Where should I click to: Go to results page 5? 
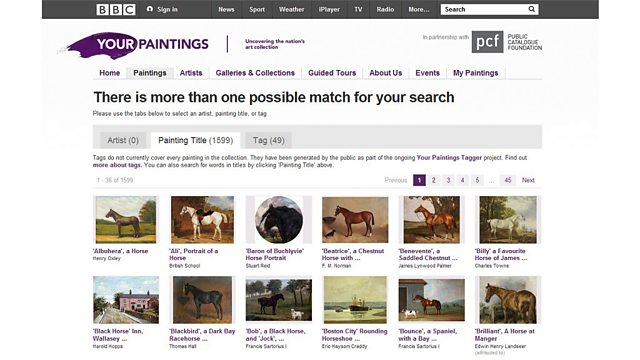point(477,180)
